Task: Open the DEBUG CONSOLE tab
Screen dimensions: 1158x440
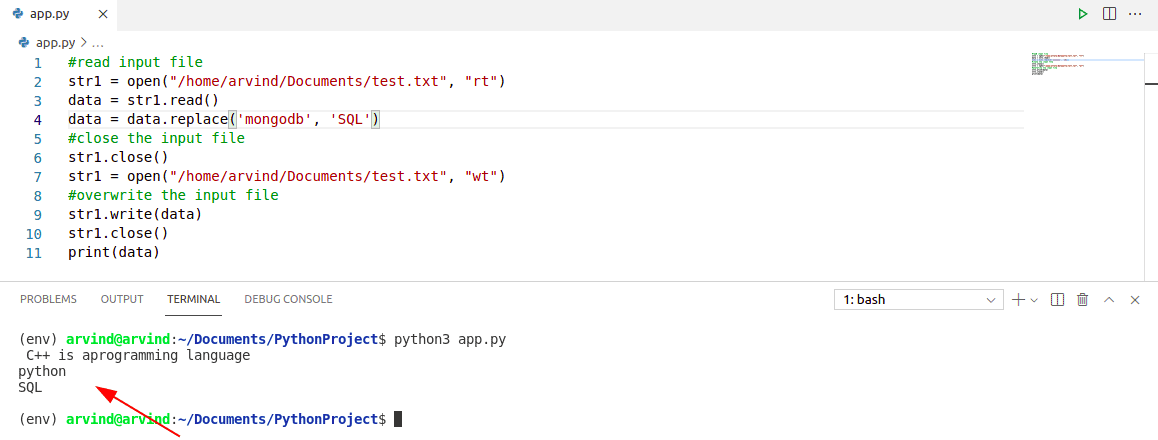Action: (288, 299)
